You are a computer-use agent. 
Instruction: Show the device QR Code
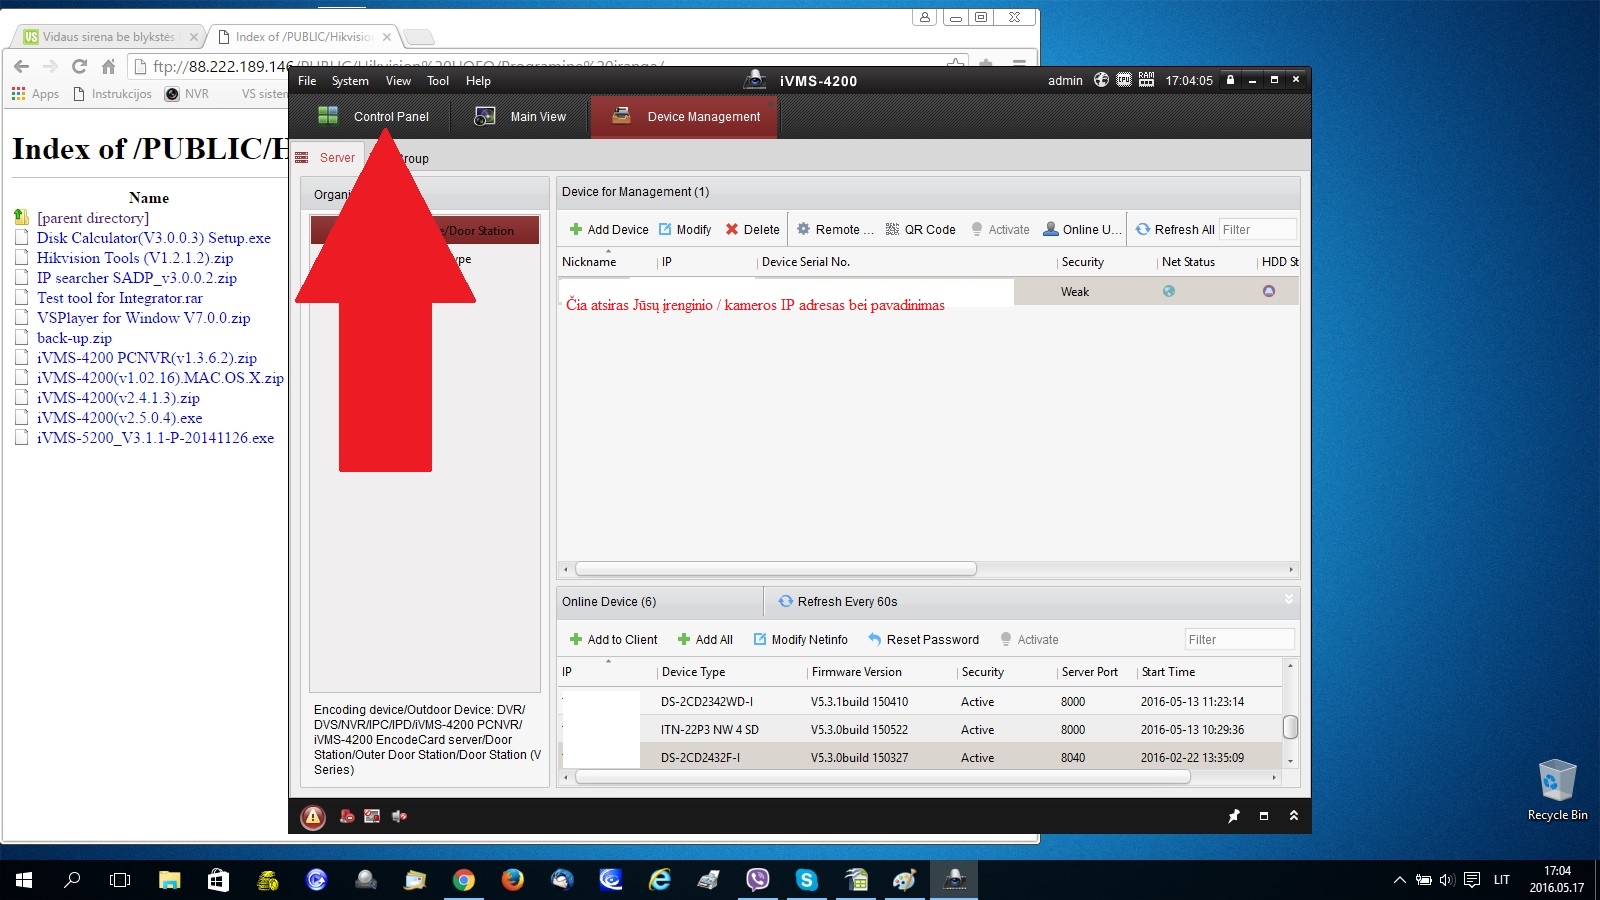[921, 229]
